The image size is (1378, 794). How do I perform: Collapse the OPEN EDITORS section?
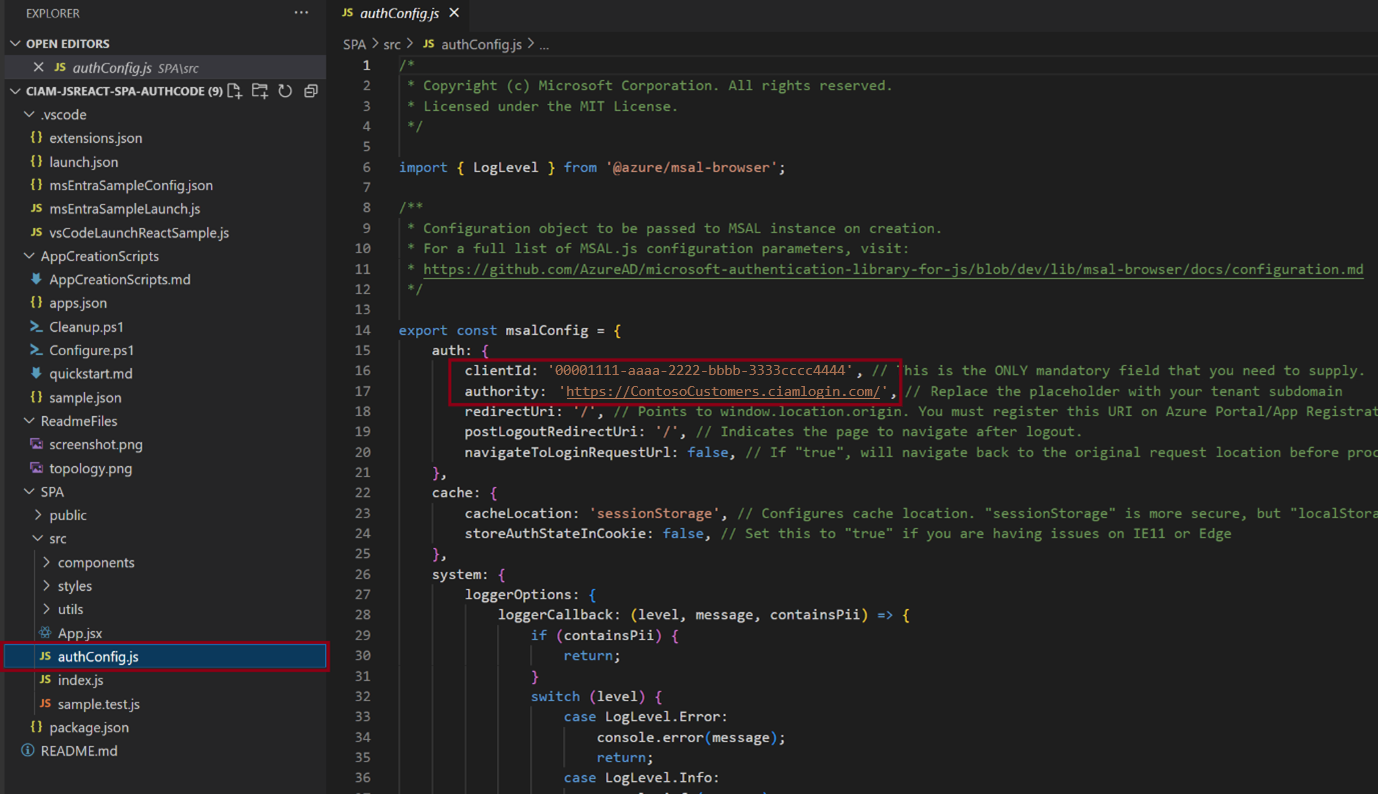[x=17, y=43]
